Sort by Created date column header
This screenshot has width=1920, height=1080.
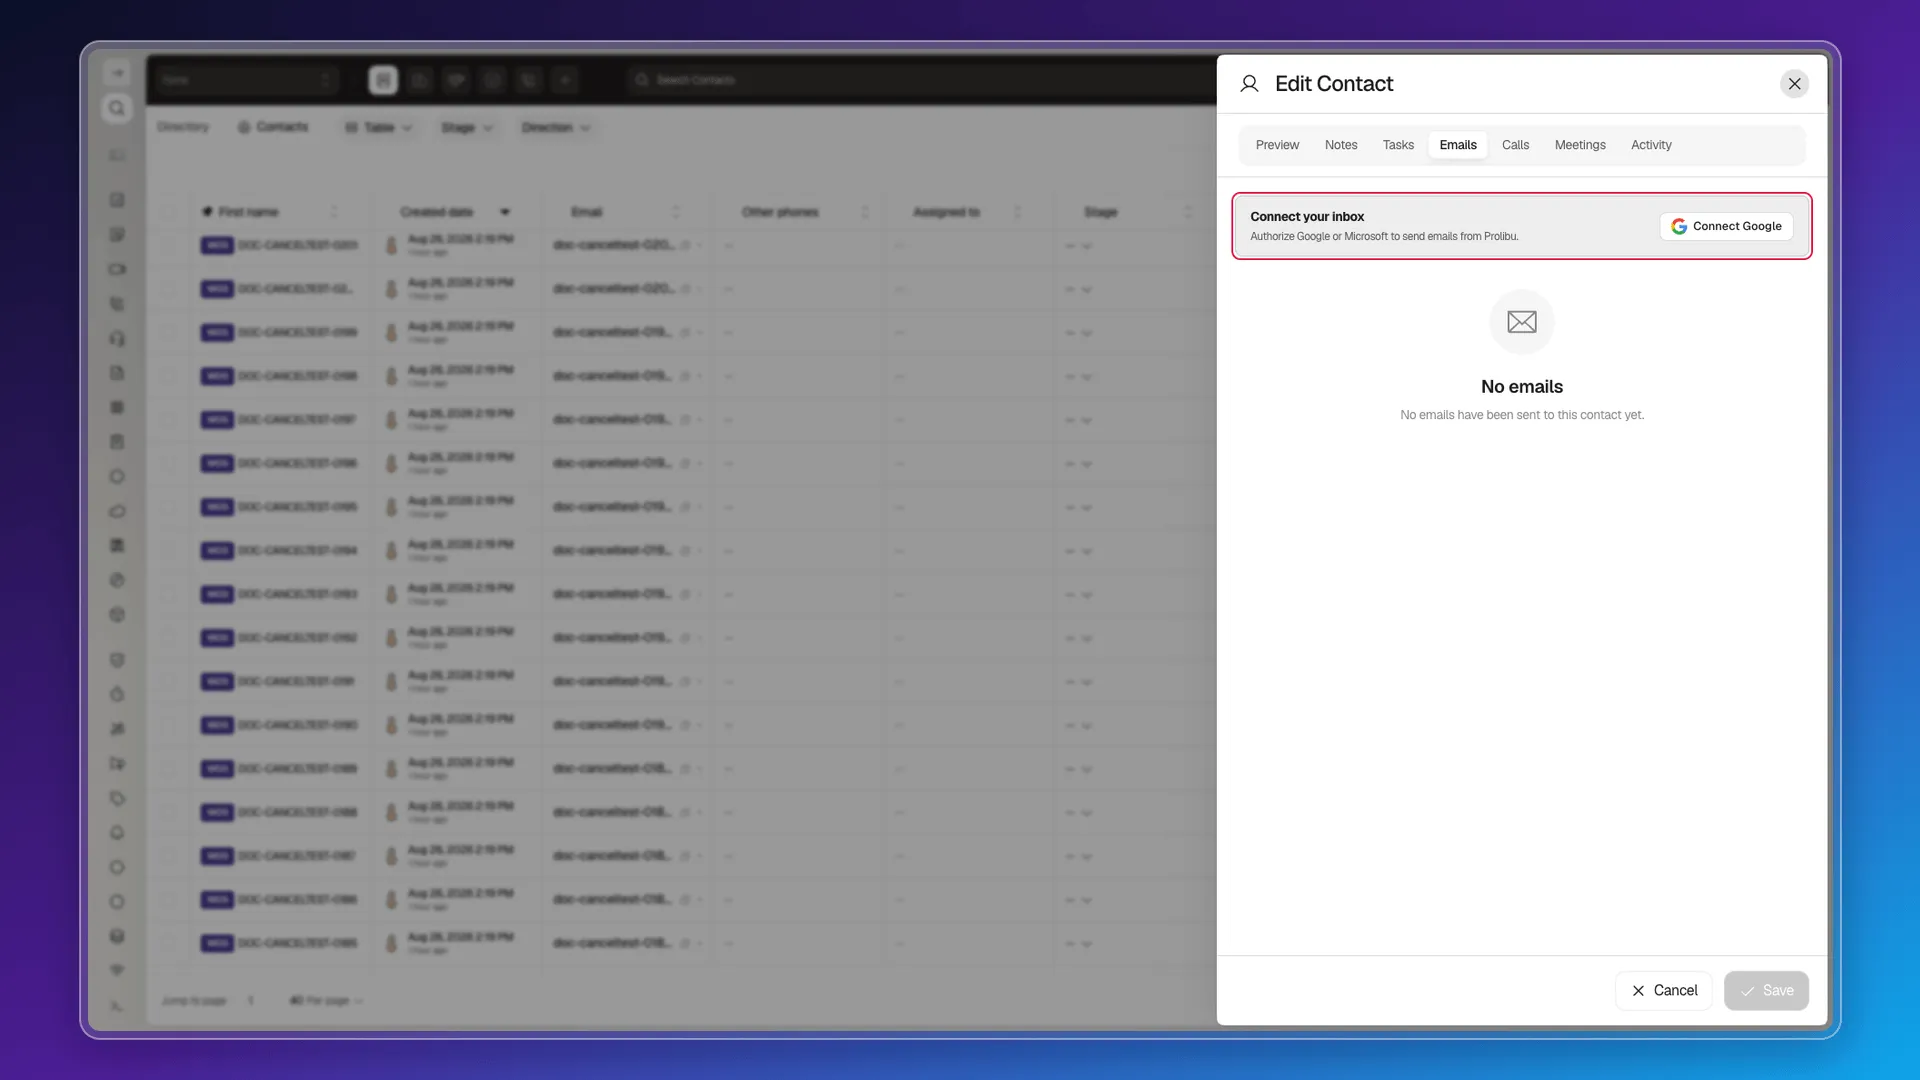[455, 212]
